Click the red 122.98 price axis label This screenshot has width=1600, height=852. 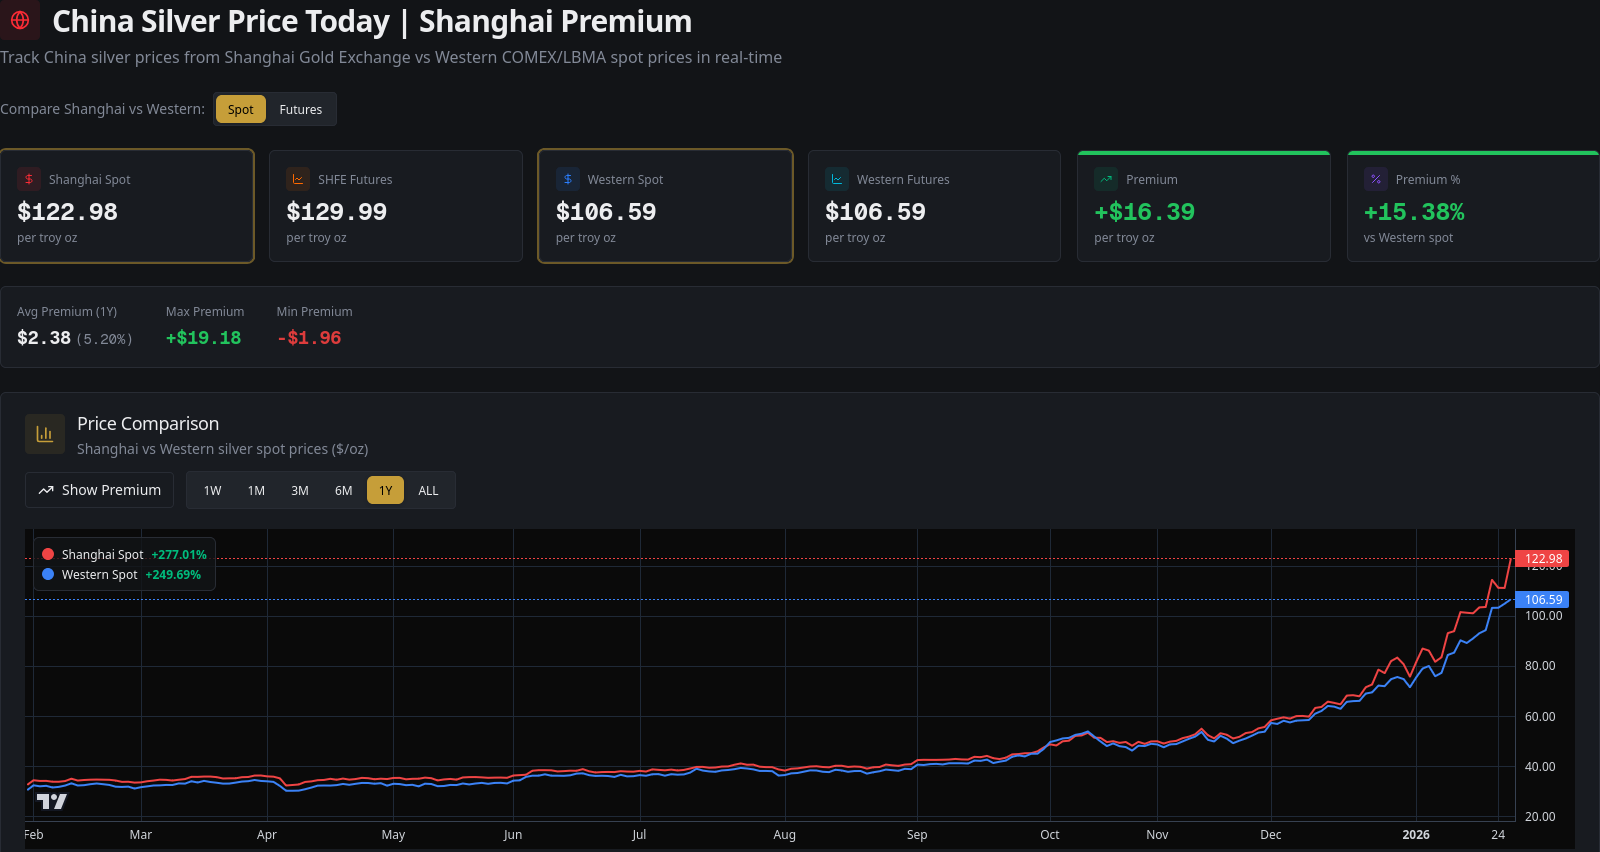1542,559
